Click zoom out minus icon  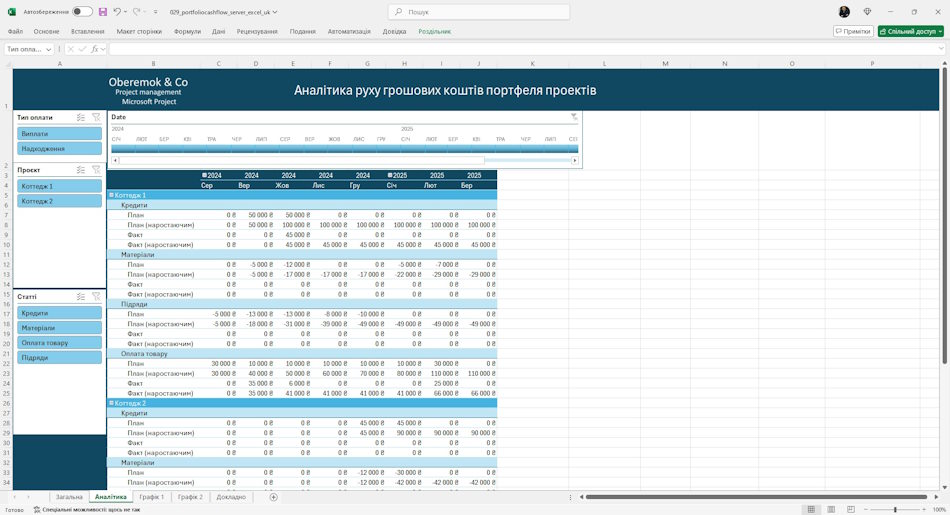pyautogui.click(x=865, y=510)
